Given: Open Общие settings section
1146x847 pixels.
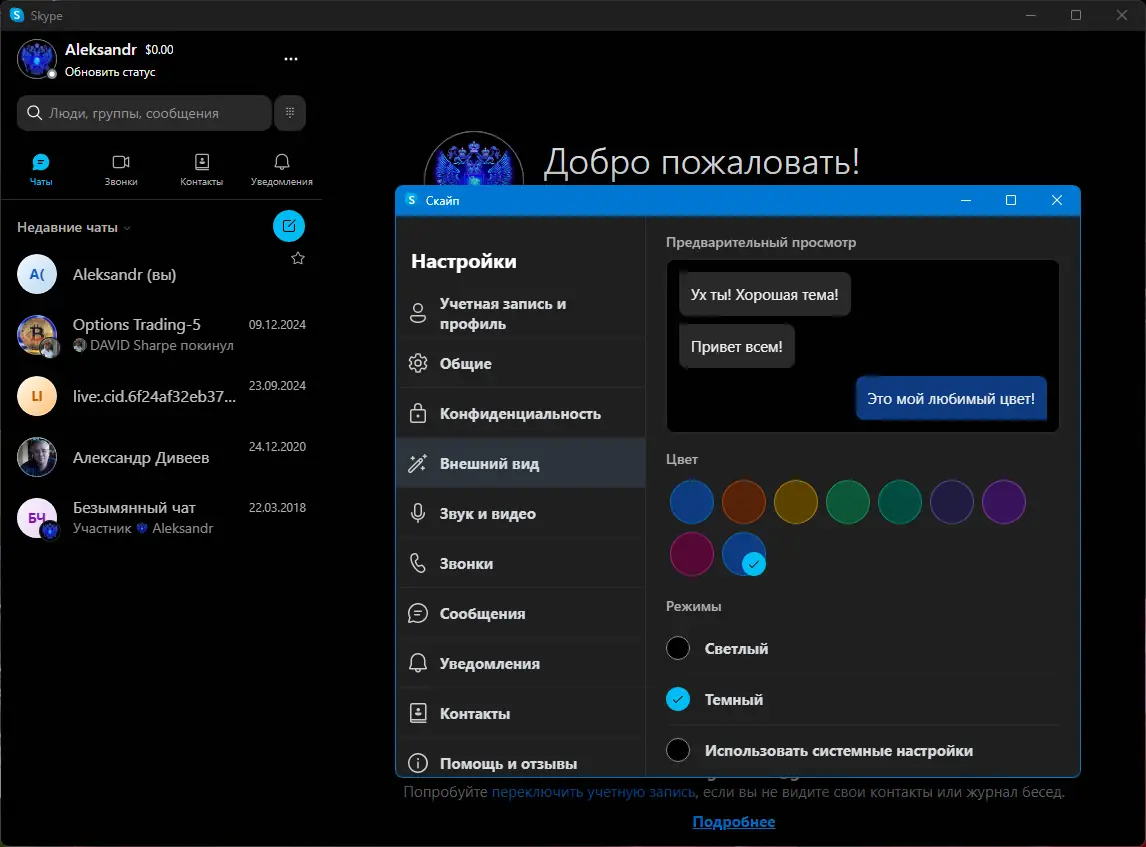Looking at the screenshot, I should 521,363.
